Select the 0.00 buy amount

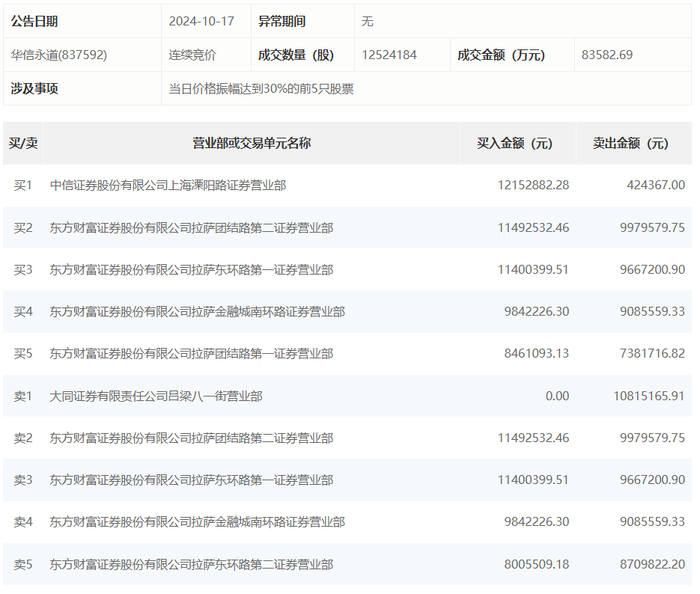pyautogui.click(x=557, y=396)
